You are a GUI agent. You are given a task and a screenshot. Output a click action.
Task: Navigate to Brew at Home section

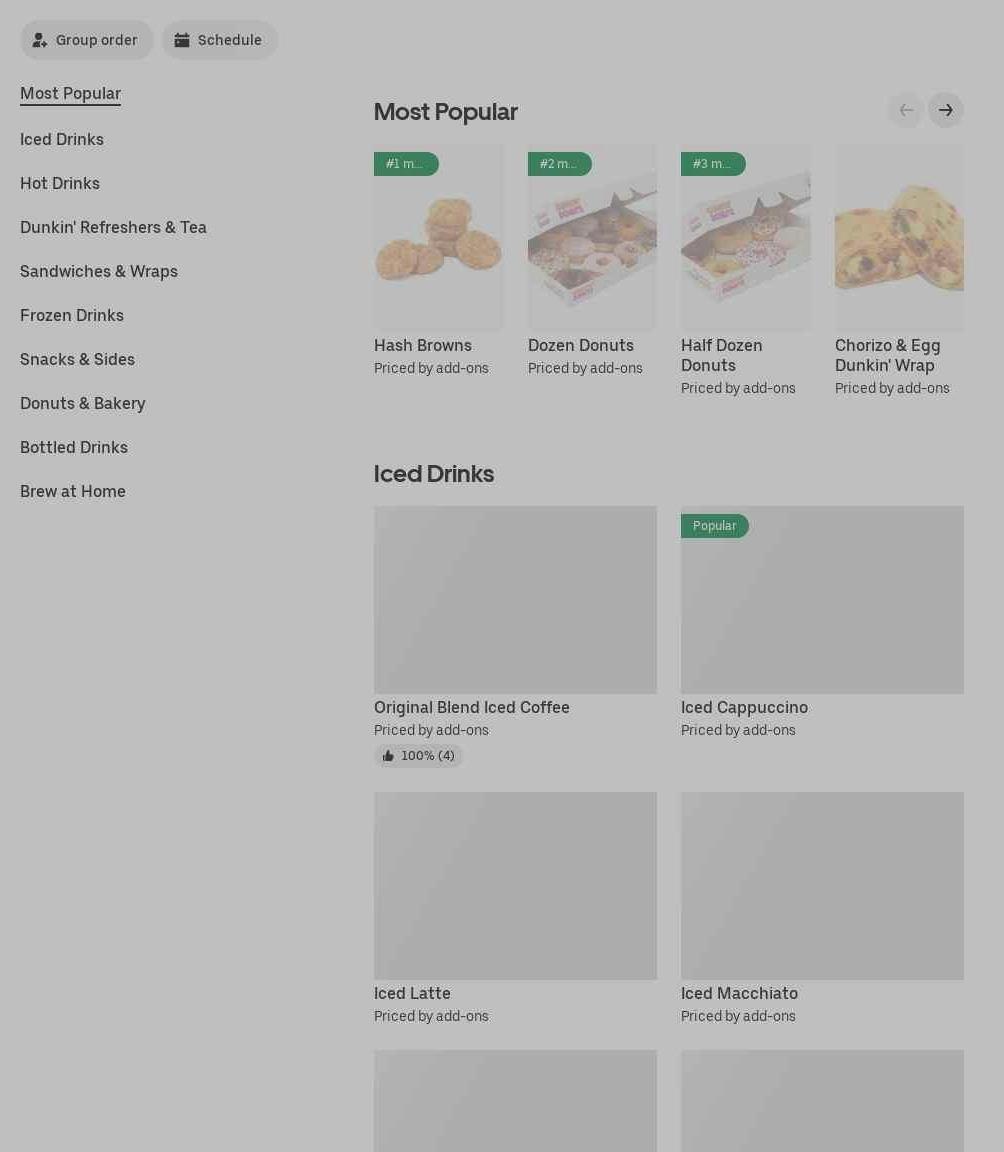tap(73, 491)
